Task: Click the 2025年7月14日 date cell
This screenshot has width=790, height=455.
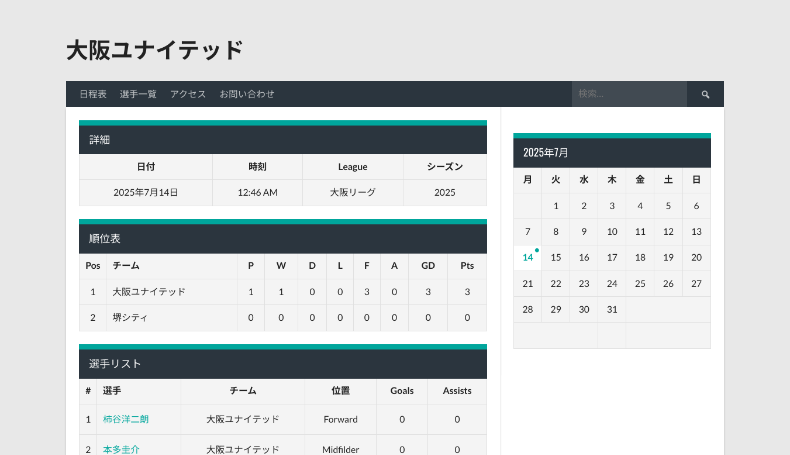Action: (x=146, y=192)
